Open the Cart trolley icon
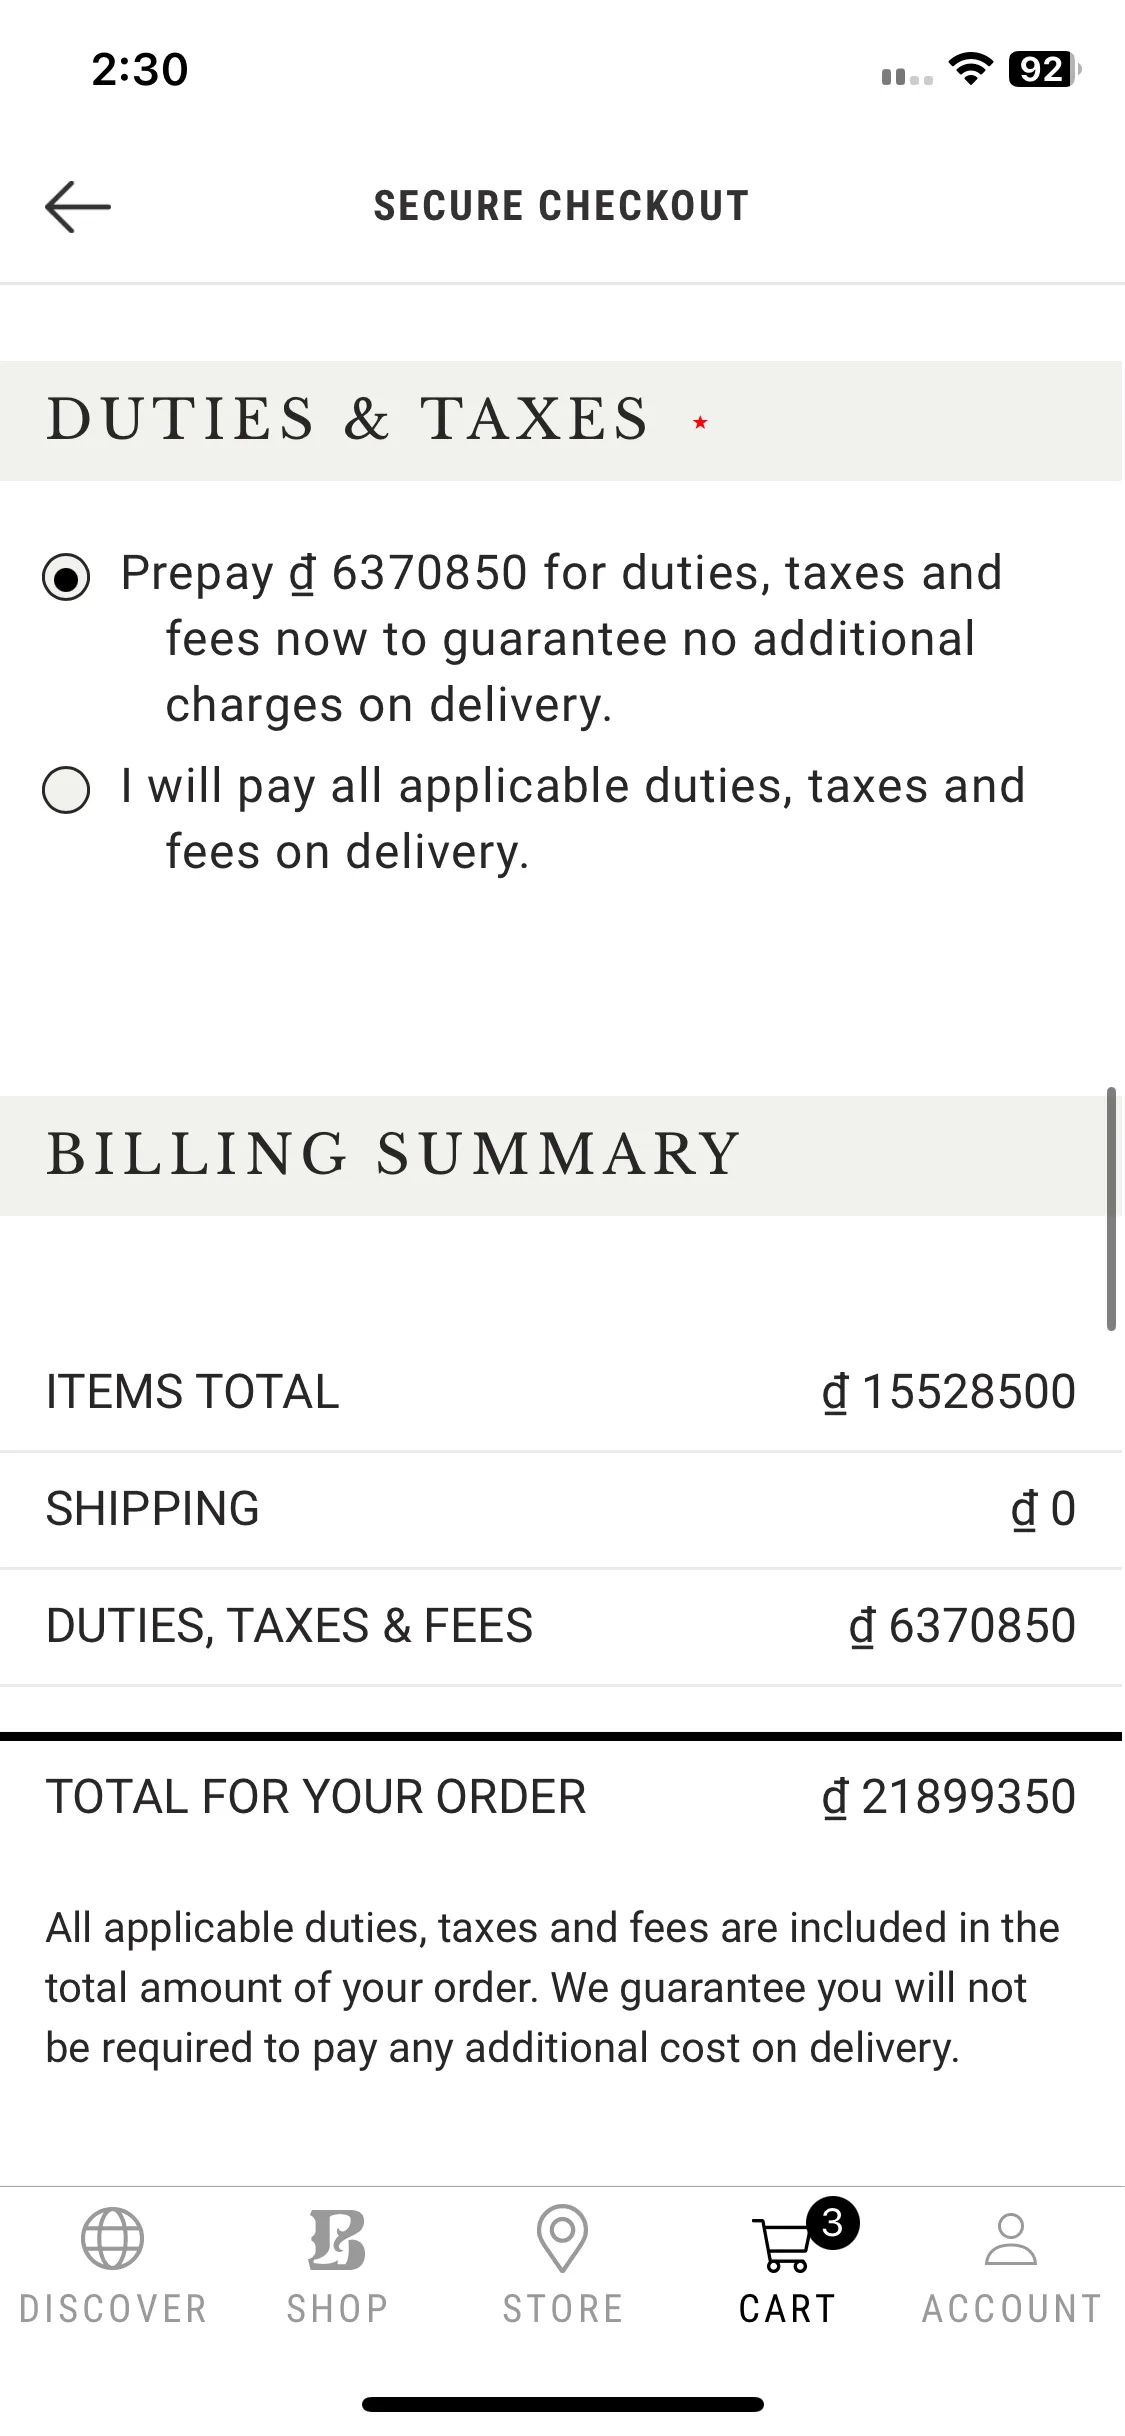Image resolution: width=1125 pixels, height=2436 pixels. pos(784,2244)
